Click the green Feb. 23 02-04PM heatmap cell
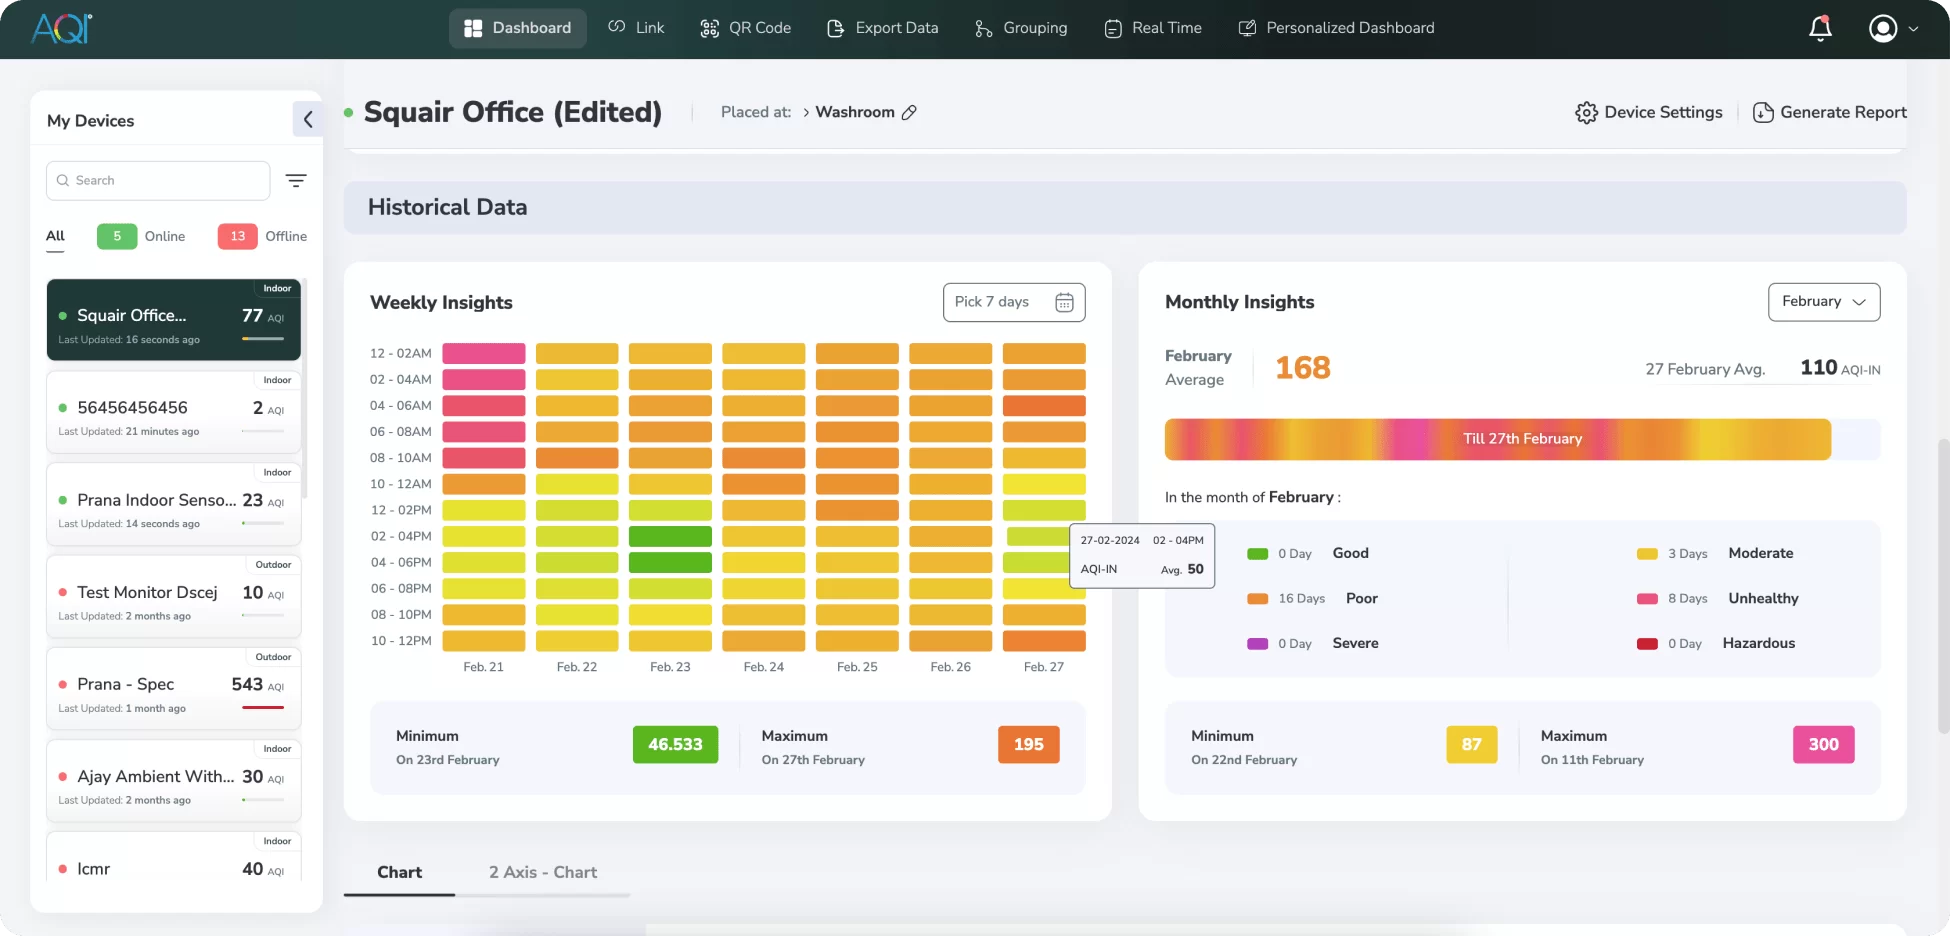The width and height of the screenshot is (1950, 936). click(670, 537)
